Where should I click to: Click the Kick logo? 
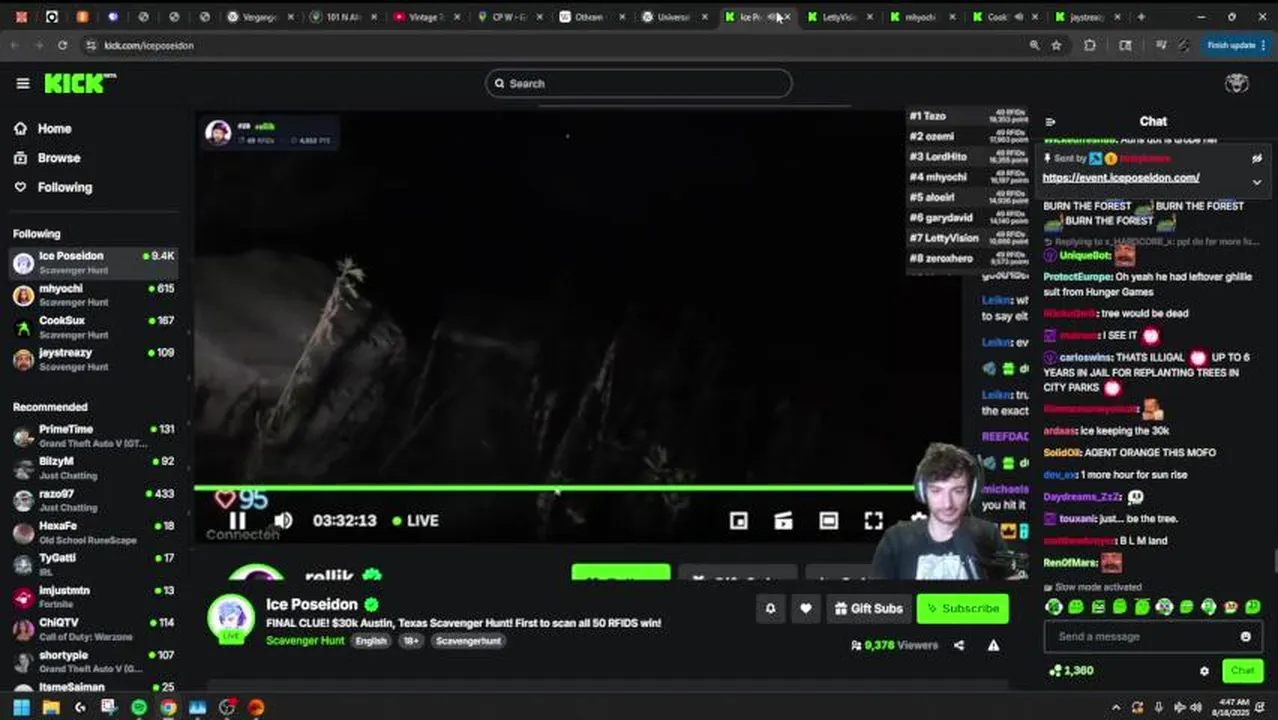coord(79,83)
